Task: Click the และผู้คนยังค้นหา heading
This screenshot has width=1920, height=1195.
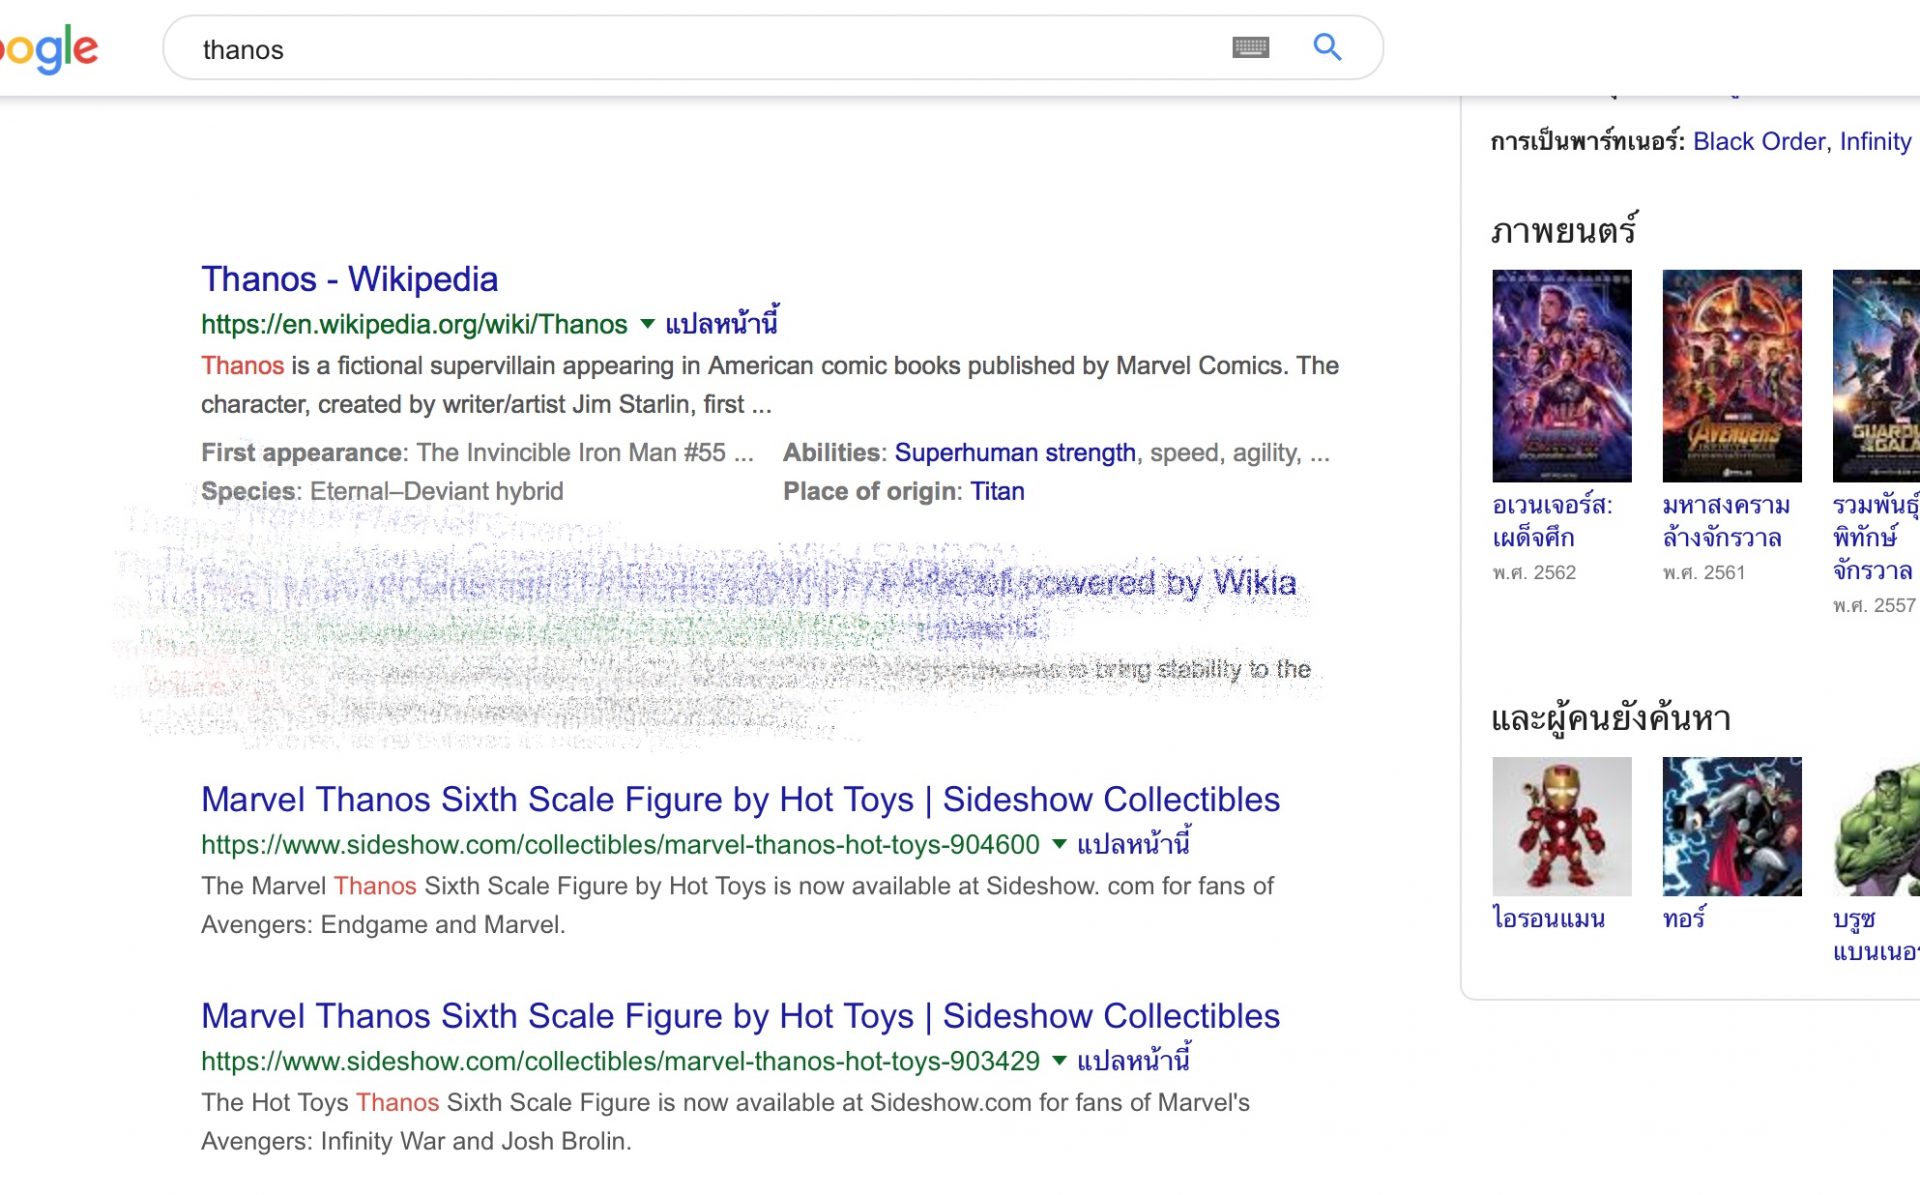Action: (1610, 717)
